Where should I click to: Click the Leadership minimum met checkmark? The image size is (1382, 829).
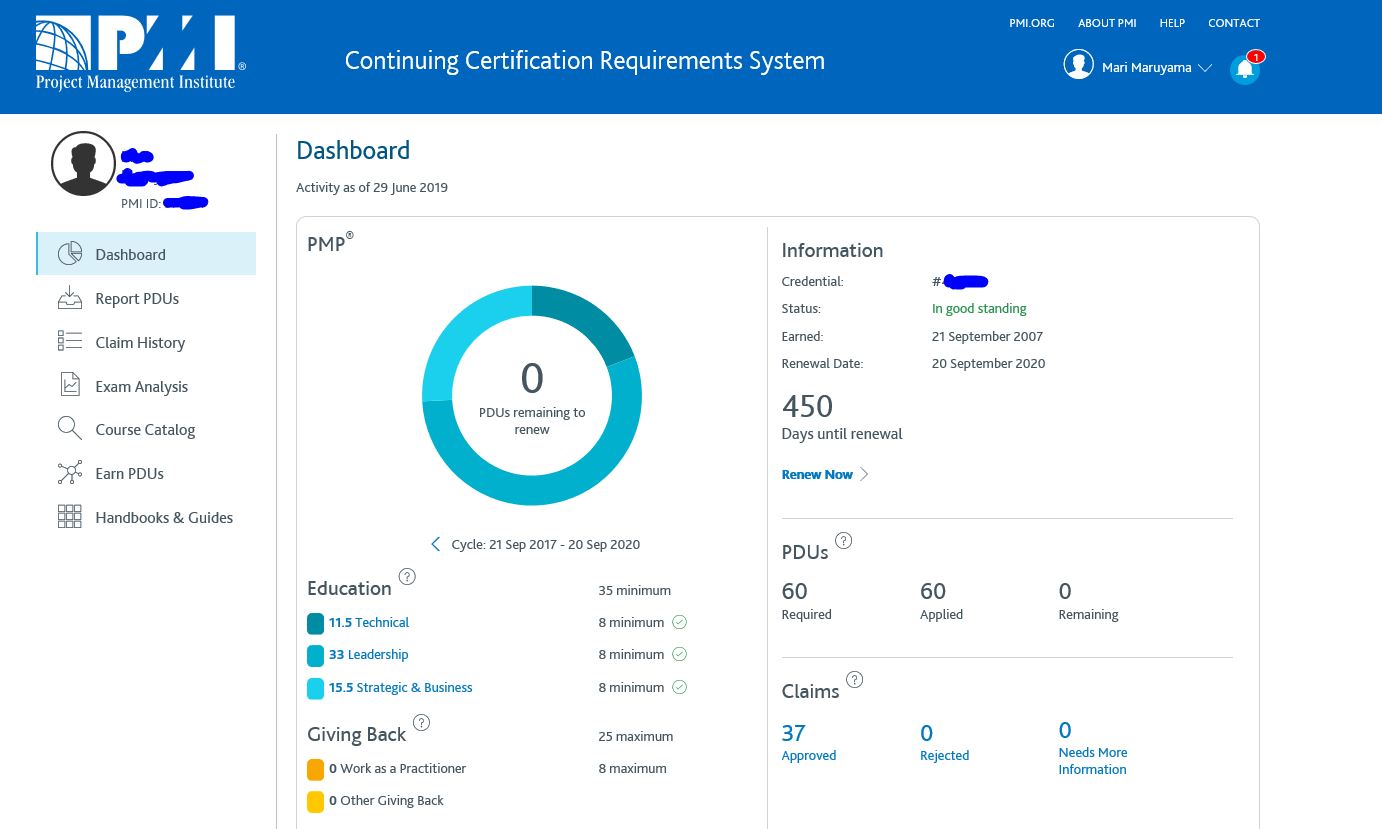[x=680, y=654]
